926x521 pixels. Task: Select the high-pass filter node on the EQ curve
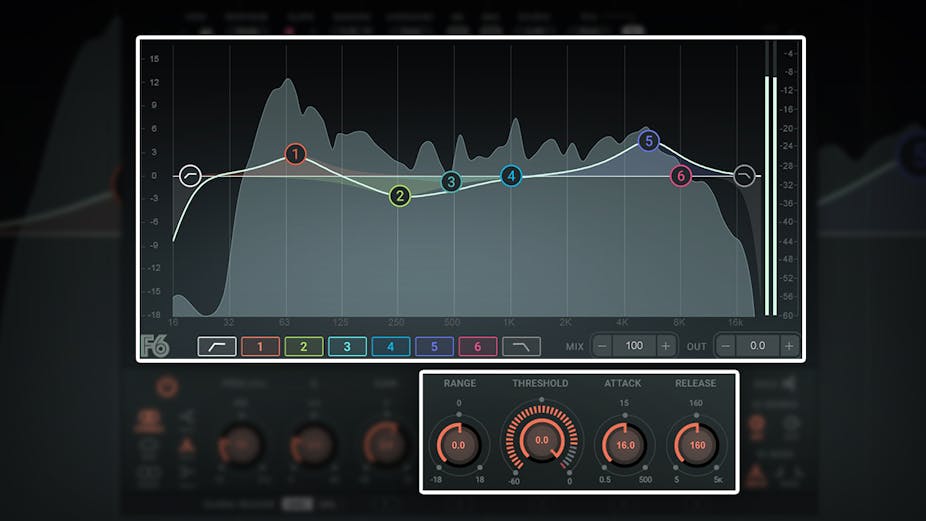190,177
